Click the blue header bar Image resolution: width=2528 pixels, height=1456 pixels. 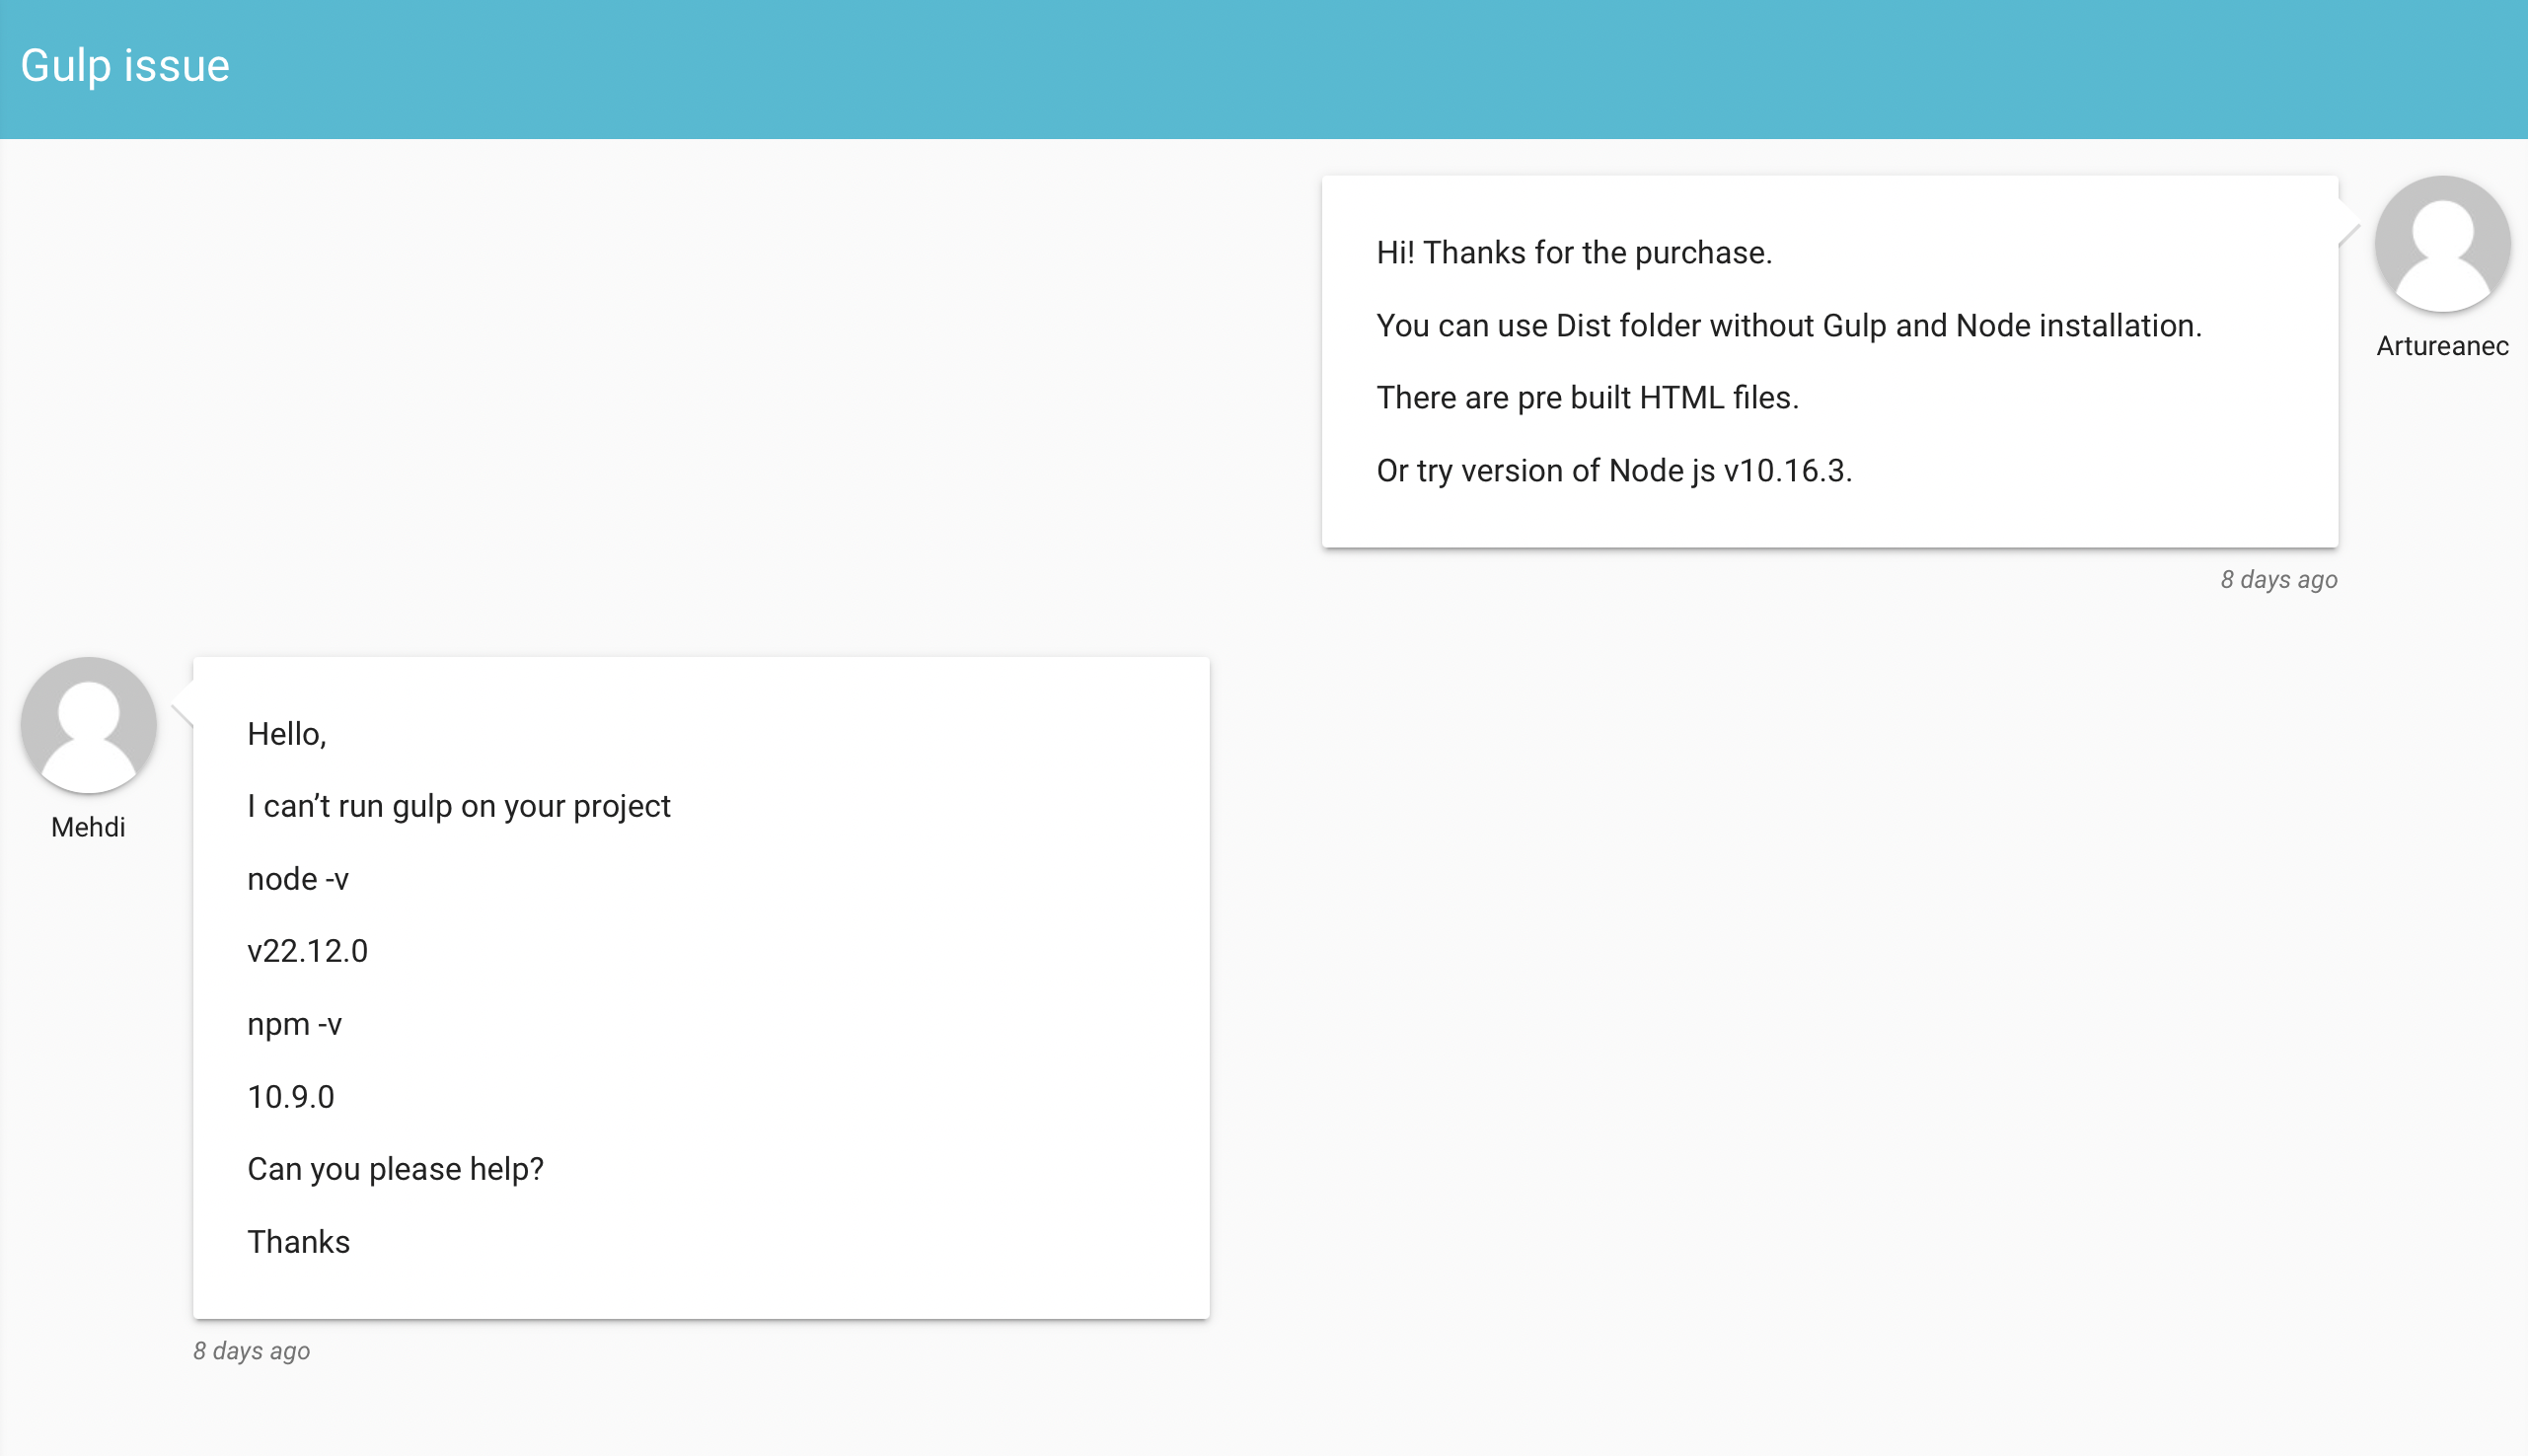(x=1264, y=69)
